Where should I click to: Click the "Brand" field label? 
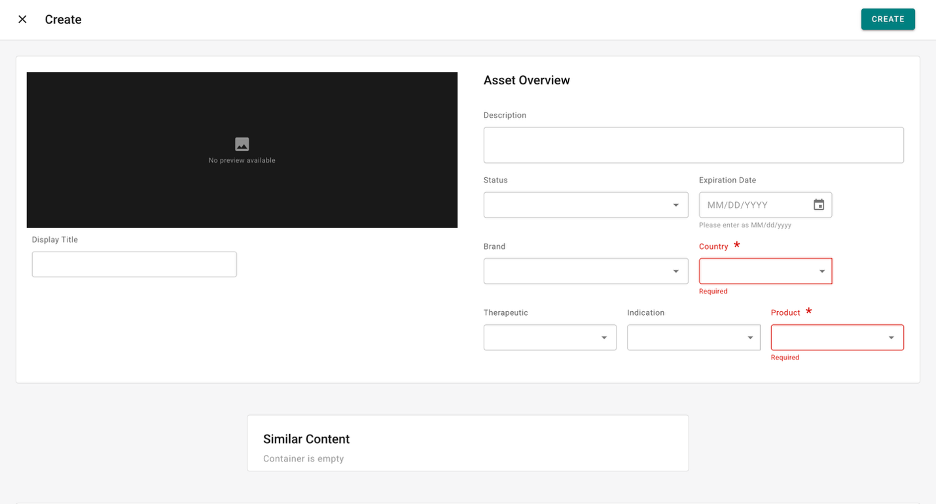click(x=494, y=246)
